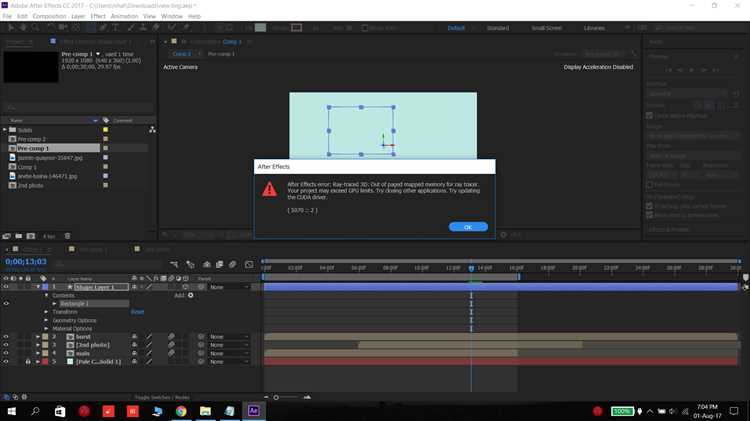Open Chrome from the Windows taskbar
Image resolution: width=750 pixels, height=421 pixels.
pyautogui.click(x=181, y=411)
